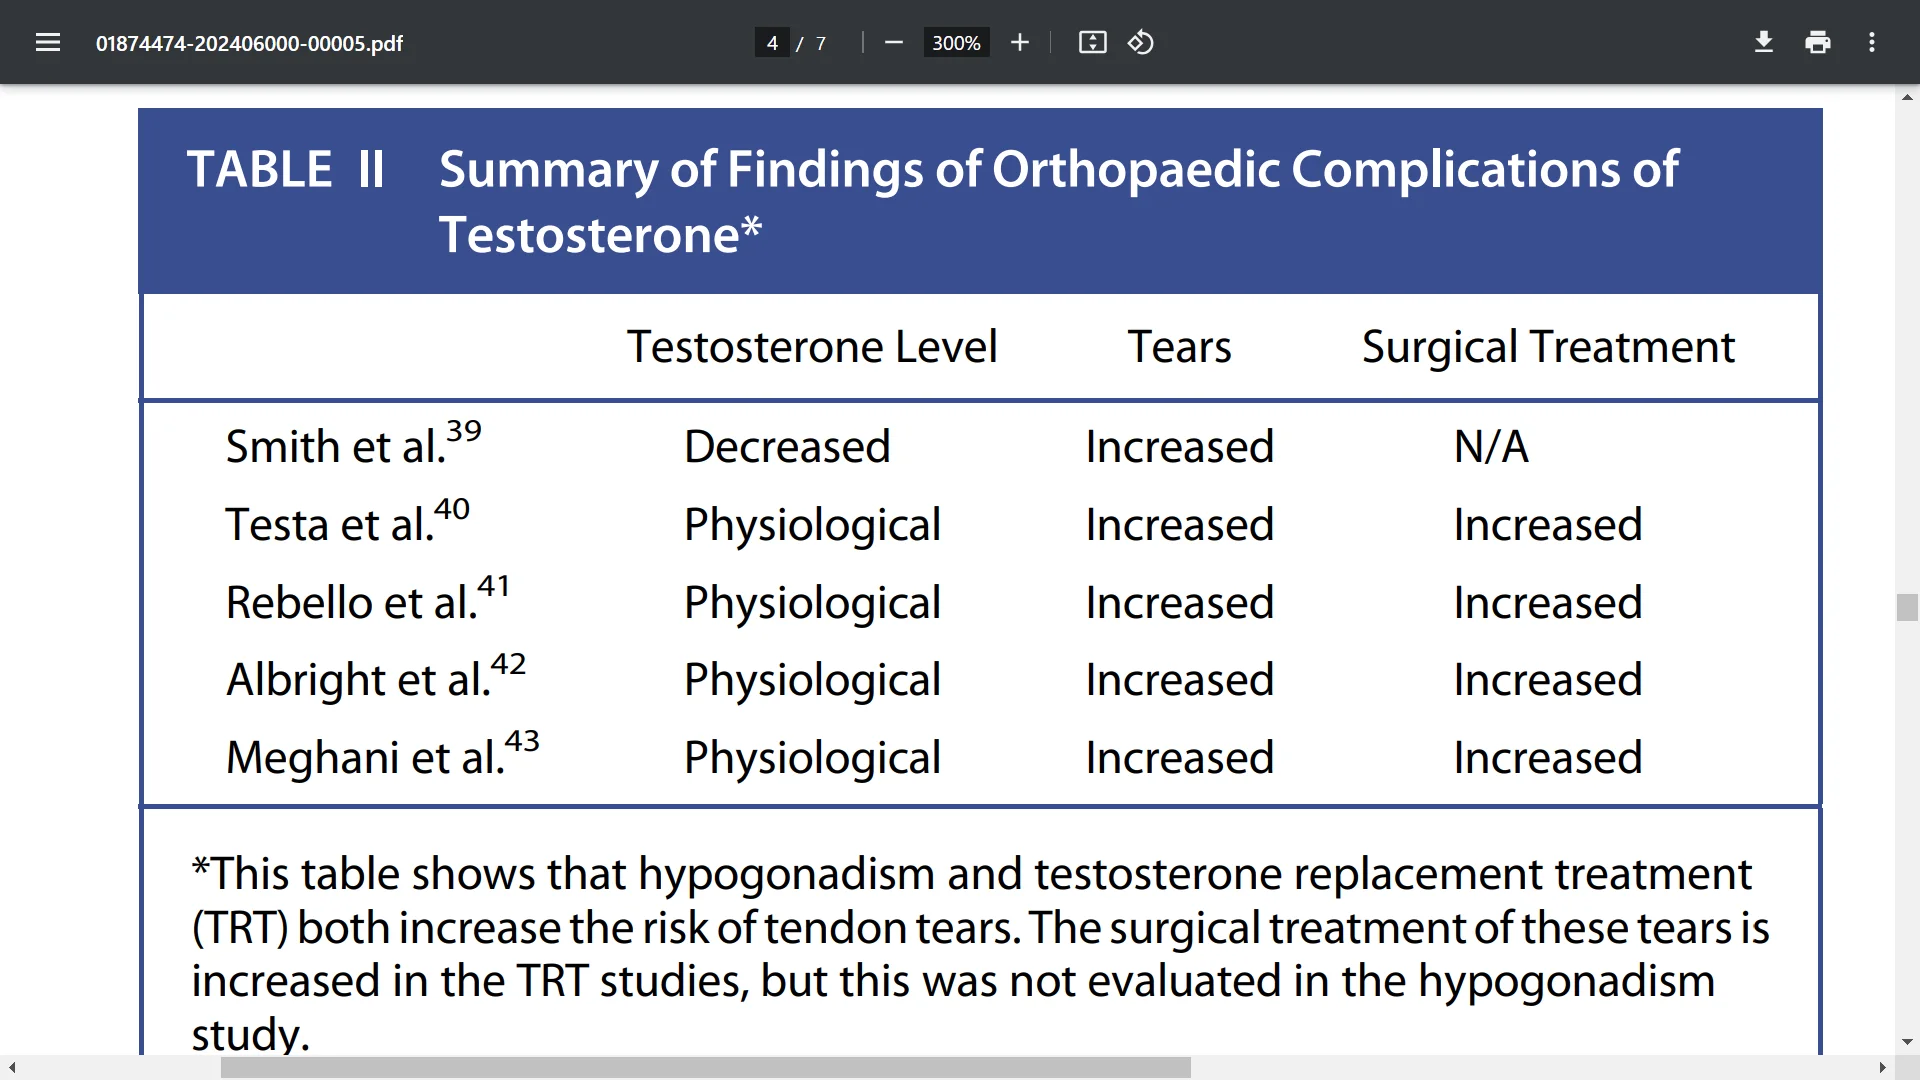Viewport: 1920px width, 1080px height.
Task: Click the fit to page icon
Action: click(1092, 43)
